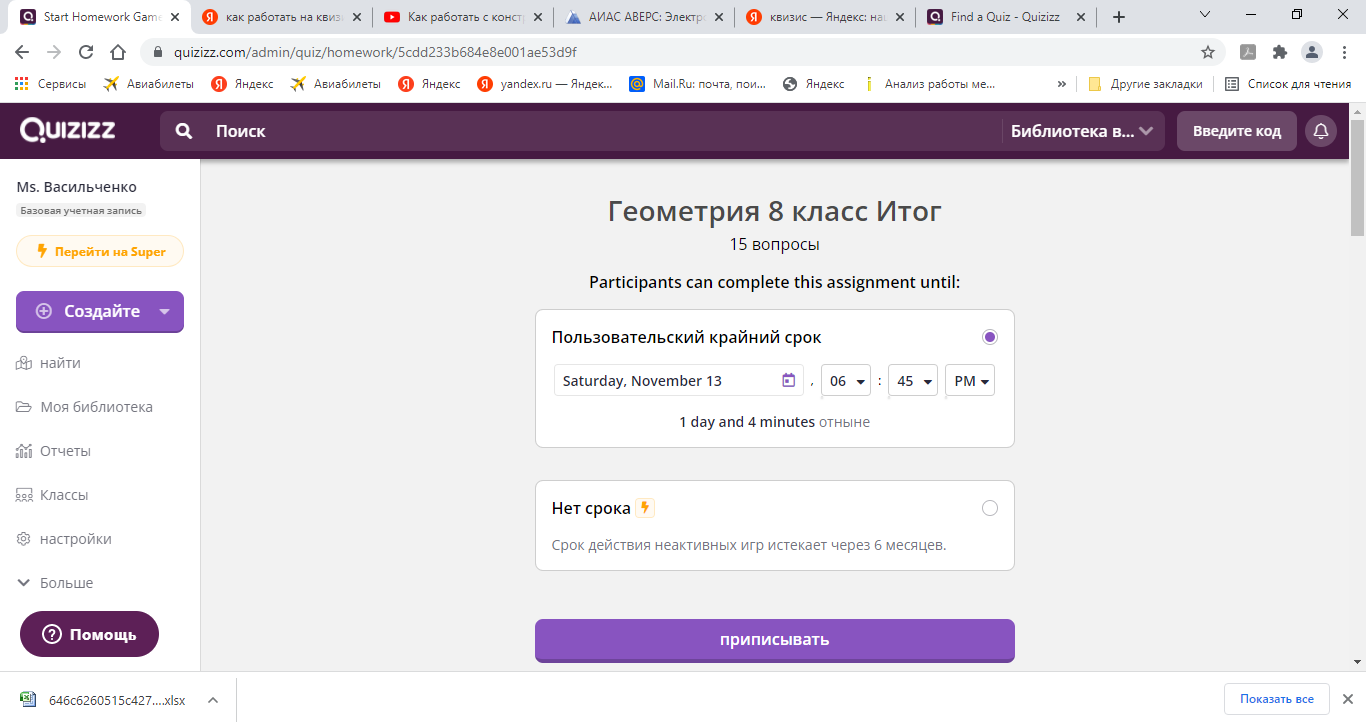The width and height of the screenshot is (1366, 728).
Task: Open a new browser tab
Action: (x=1119, y=17)
